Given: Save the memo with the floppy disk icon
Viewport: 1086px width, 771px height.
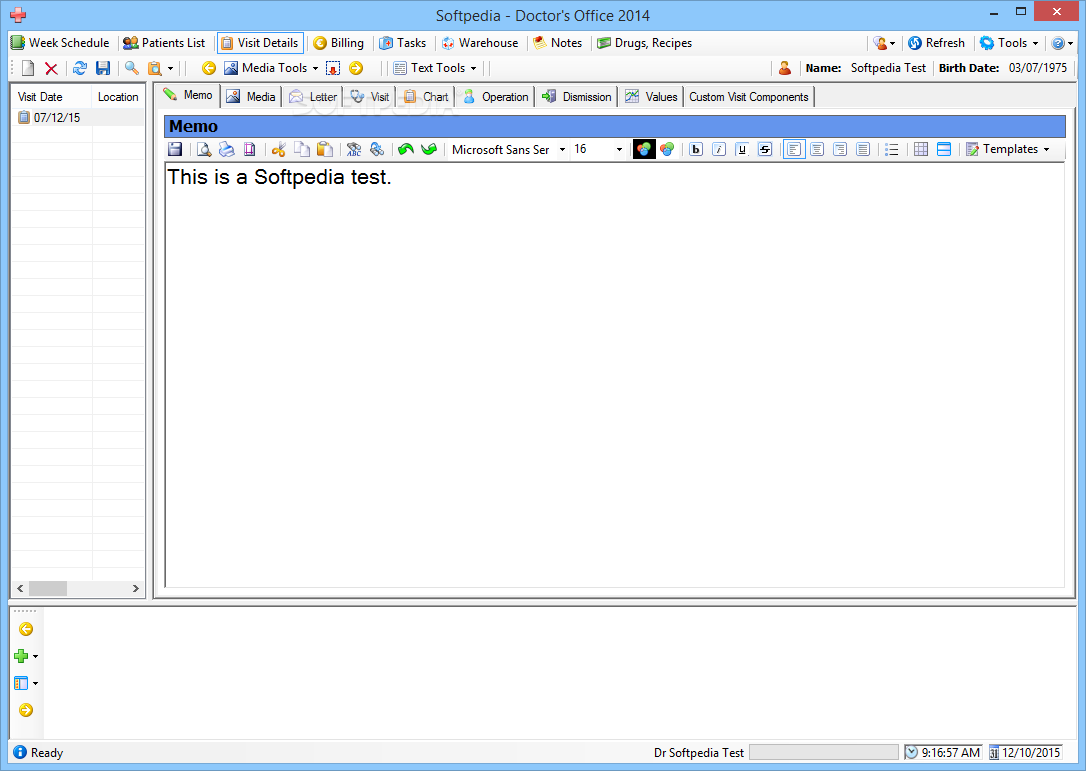Looking at the screenshot, I should click(175, 149).
